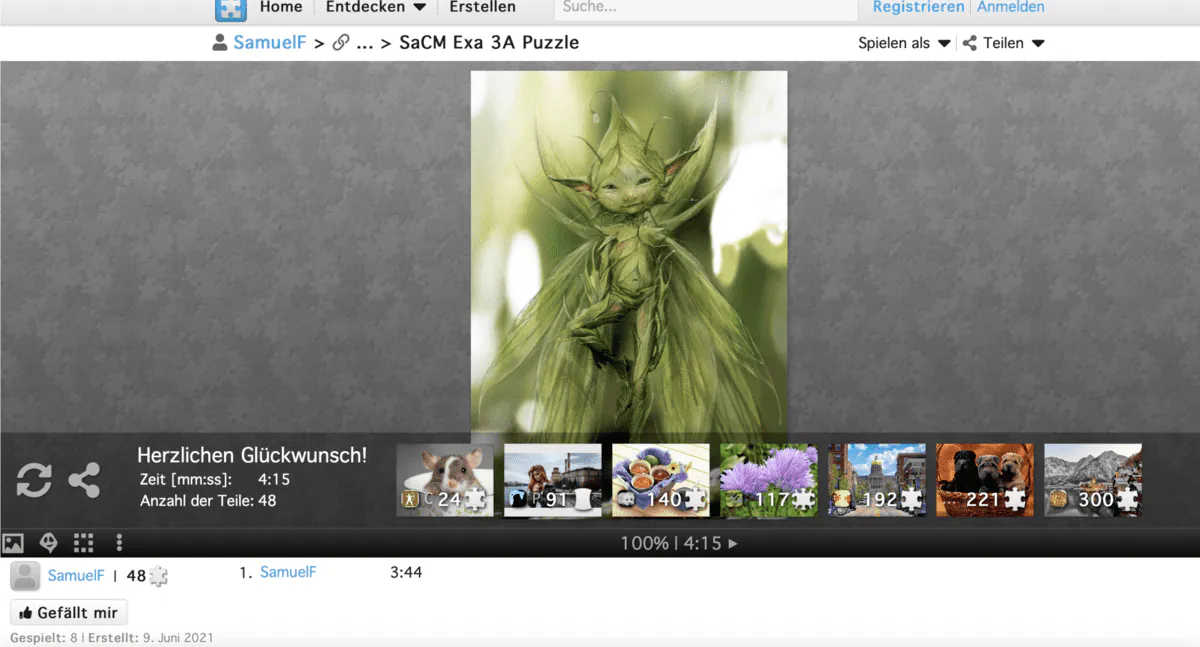Viewport: 1200px width, 647px height.
Task: Click the leaderboard time 3:44
Action: [406, 572]
